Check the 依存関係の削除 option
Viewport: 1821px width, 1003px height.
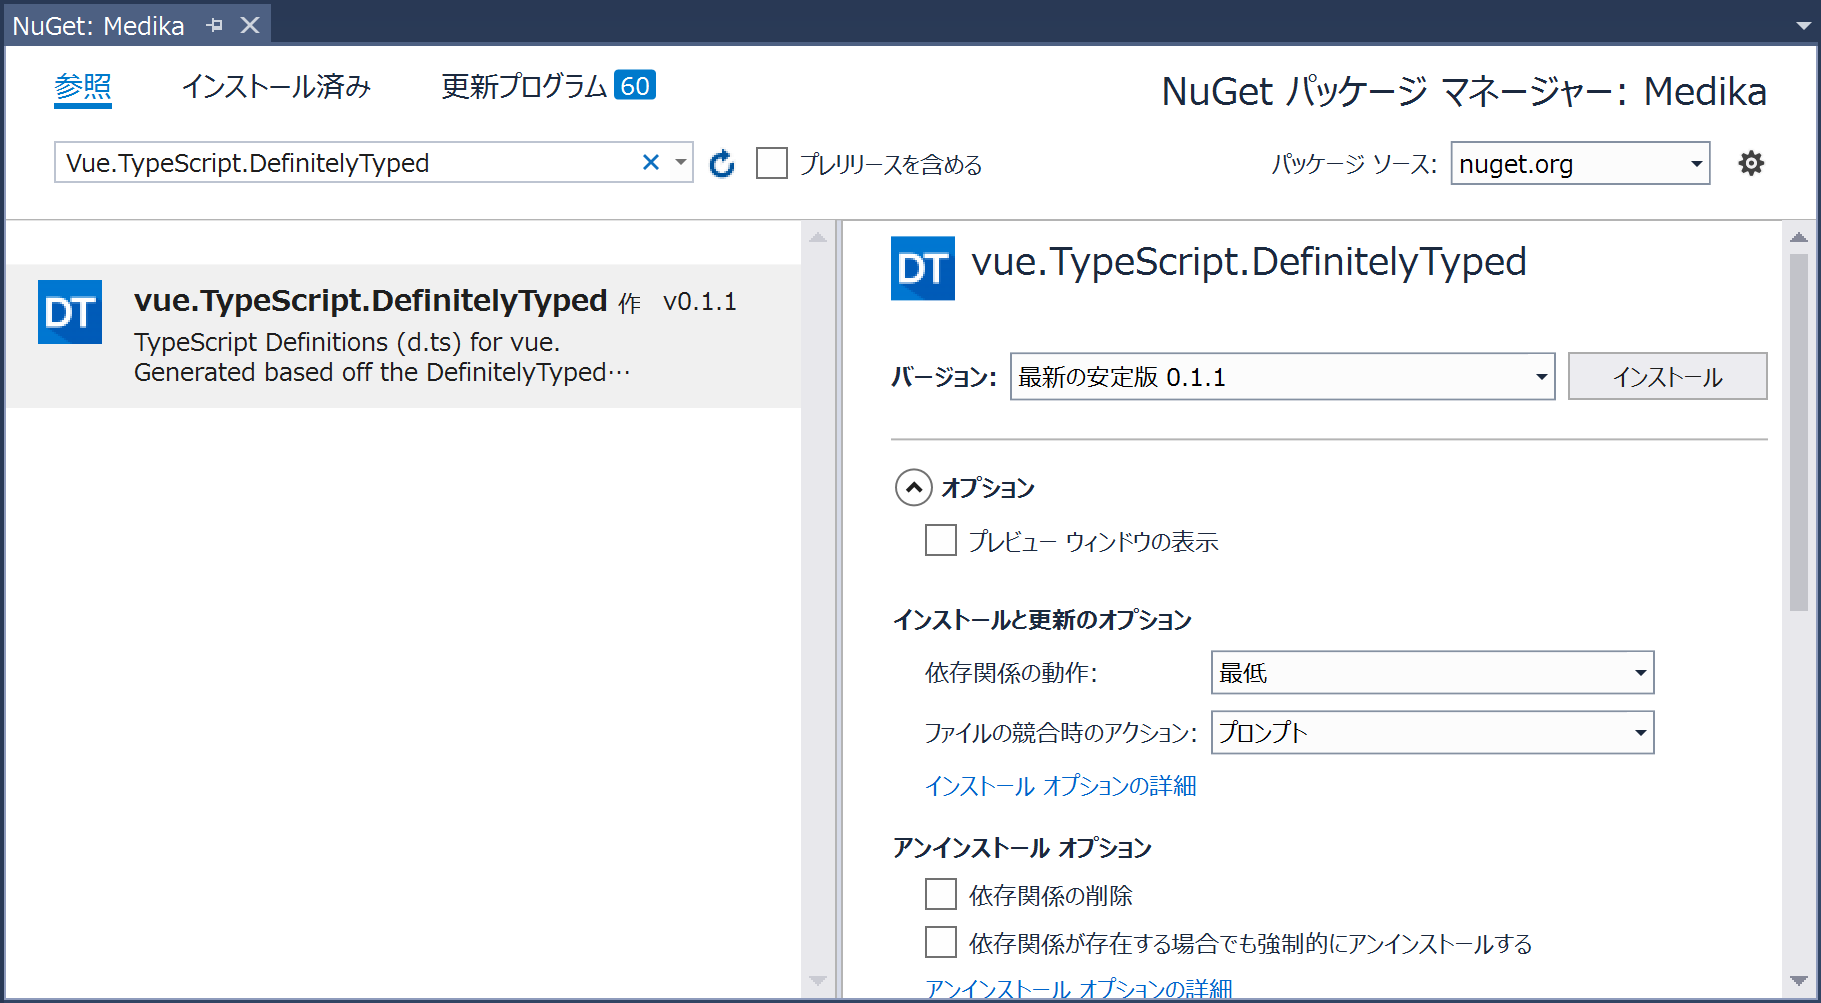tap(941, 894)
